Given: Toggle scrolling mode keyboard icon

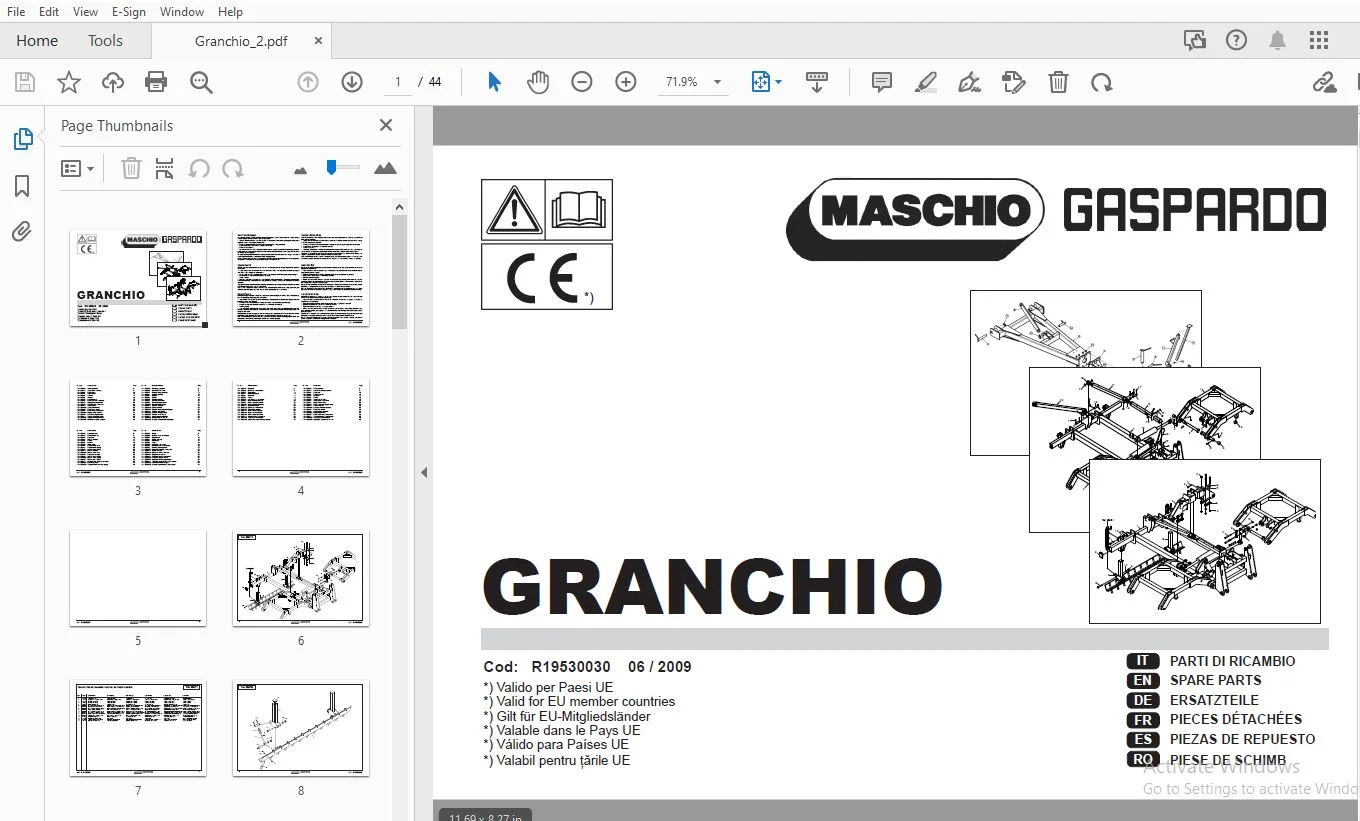Looking at the screenshot, I should click(x=817, y=83).
